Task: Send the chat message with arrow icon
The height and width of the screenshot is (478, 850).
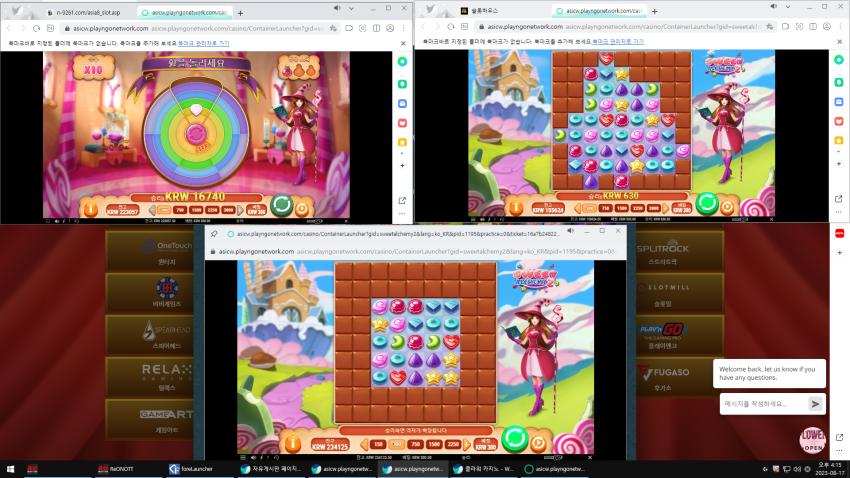Action: pyautogui.click(x=815, y=404)
